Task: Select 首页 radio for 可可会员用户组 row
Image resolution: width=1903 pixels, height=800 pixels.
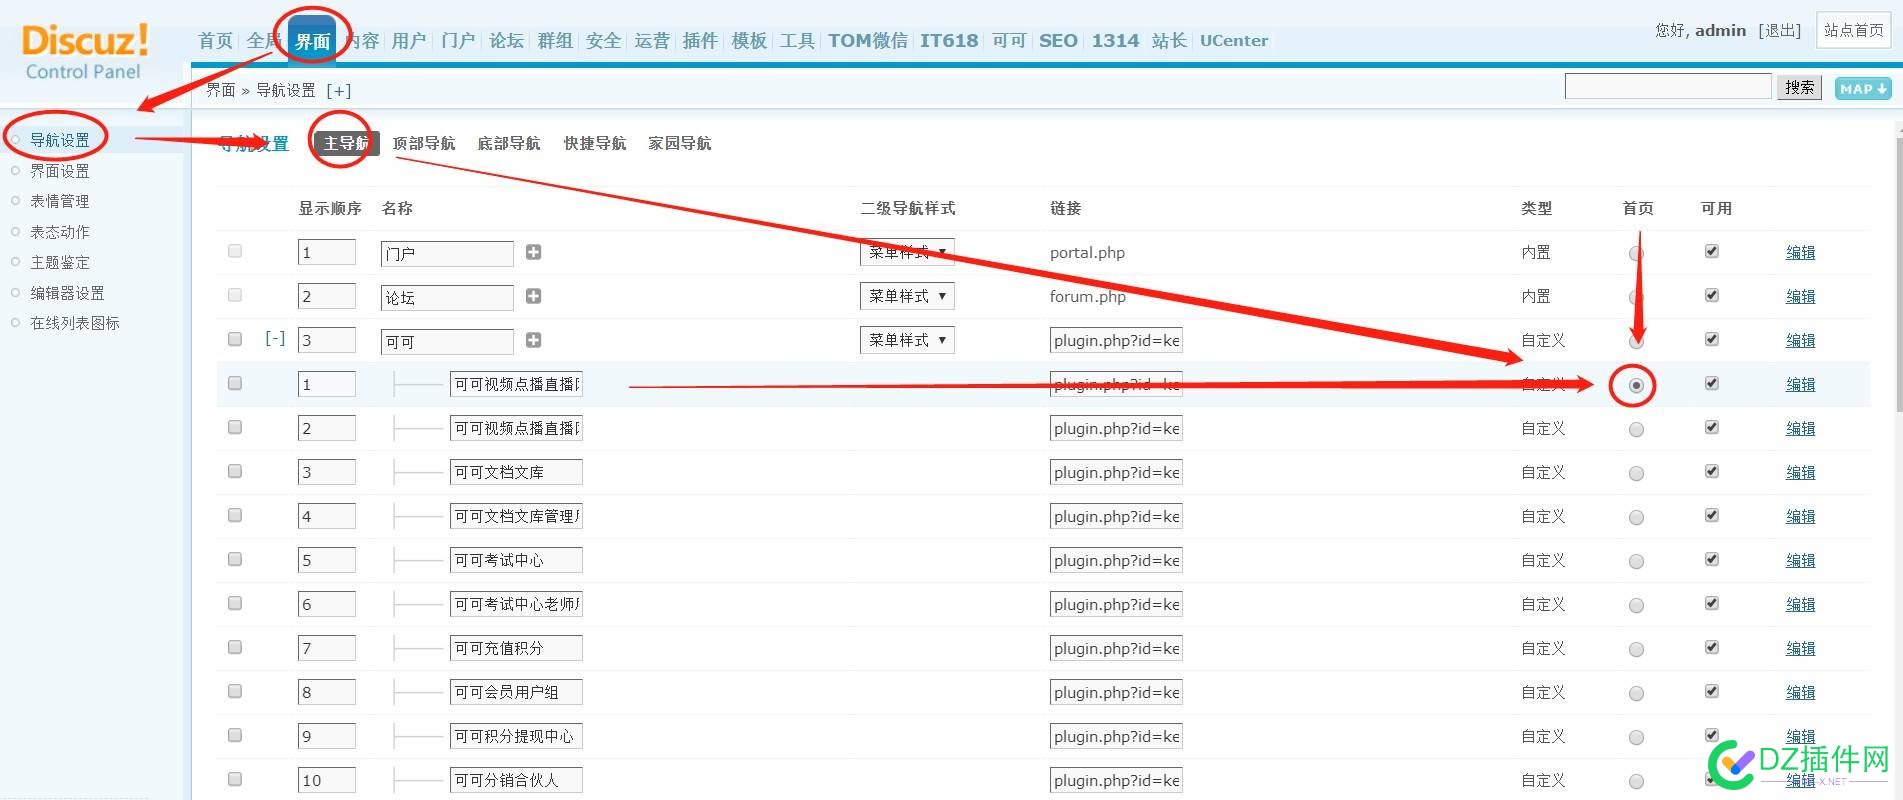Action: pos(1636,693)
